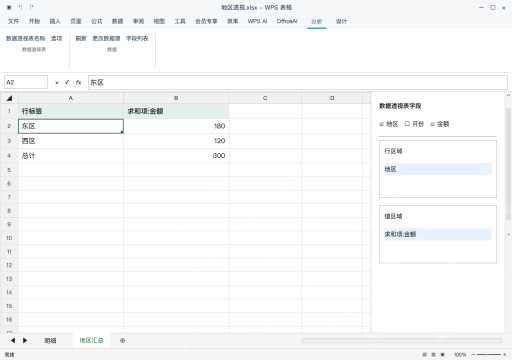Switch to the 视图 tab
The image size is (512, 360).
(159, 21)
